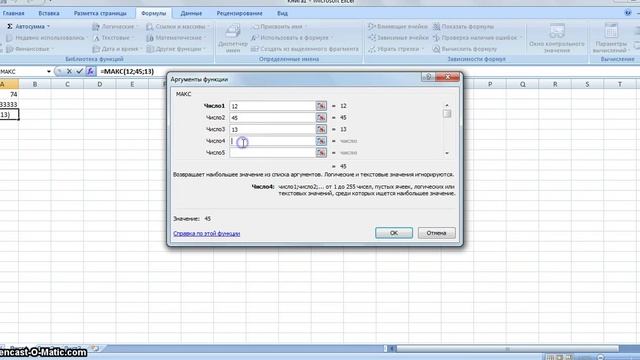Open the Недавно использовались functions list
The width and height of the screenshot is (640, 360).
pyautogui.click(x=46, y=38)
